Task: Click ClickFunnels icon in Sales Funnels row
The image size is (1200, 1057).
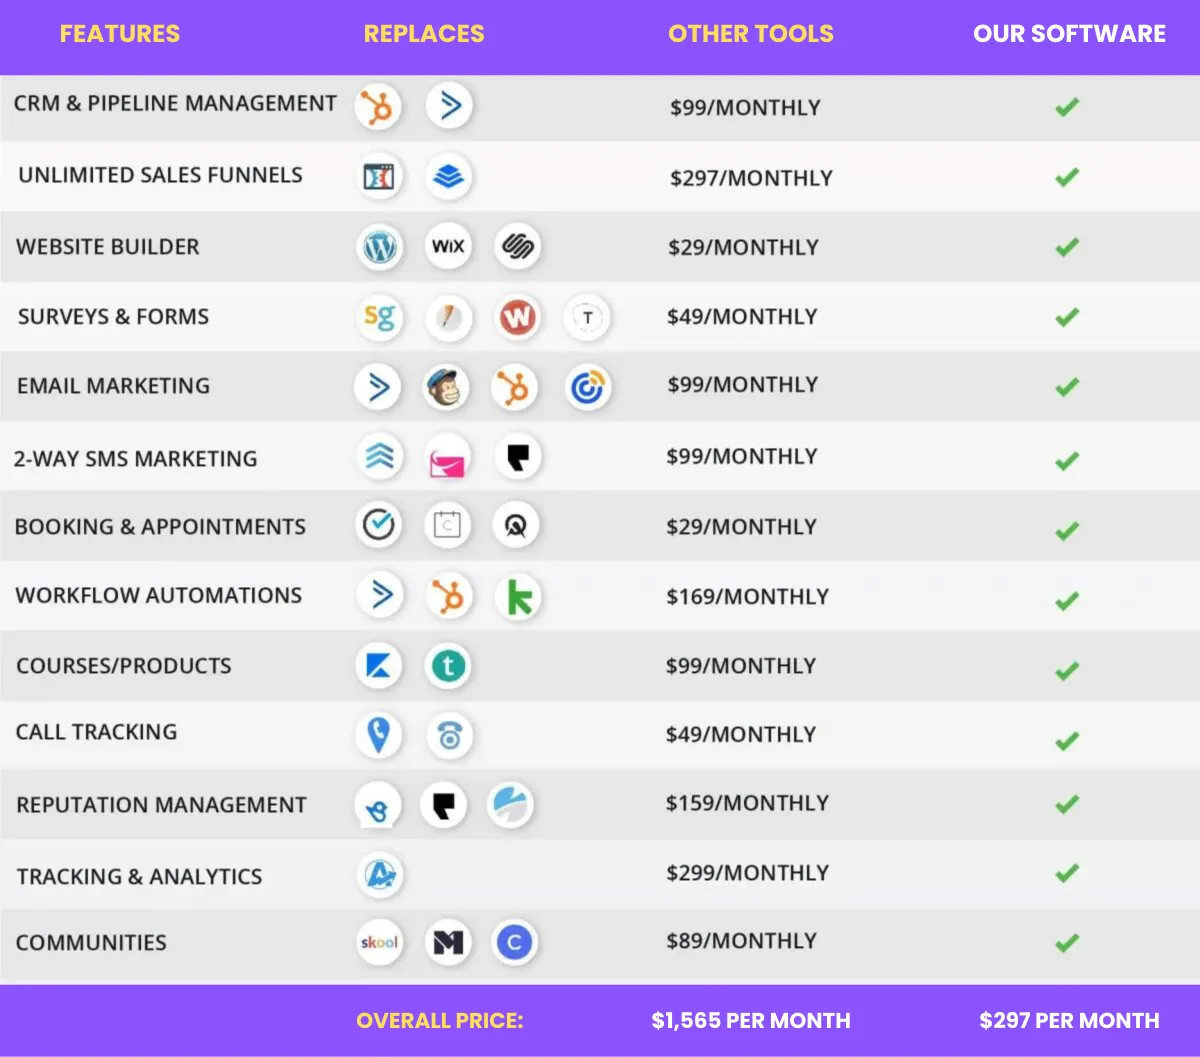Action: pyautogui.click(x=379, y=178)
